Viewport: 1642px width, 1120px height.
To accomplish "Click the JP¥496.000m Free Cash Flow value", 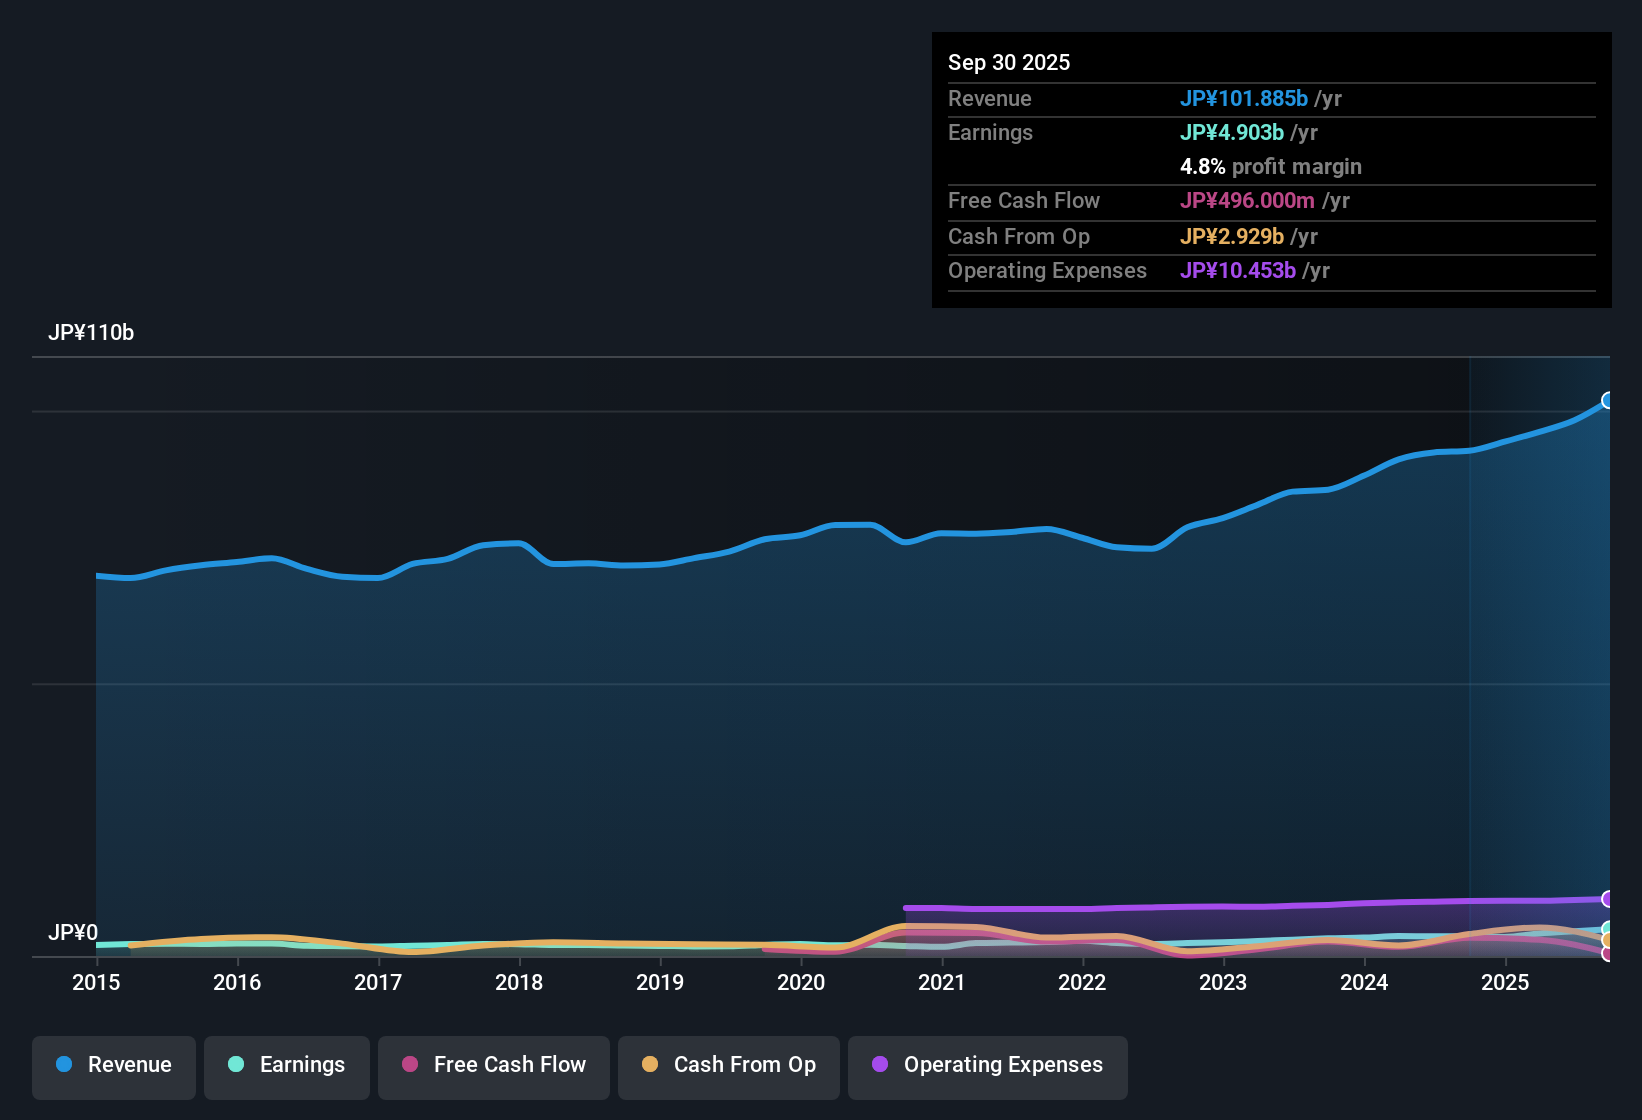I will [x=1249, y=201].
